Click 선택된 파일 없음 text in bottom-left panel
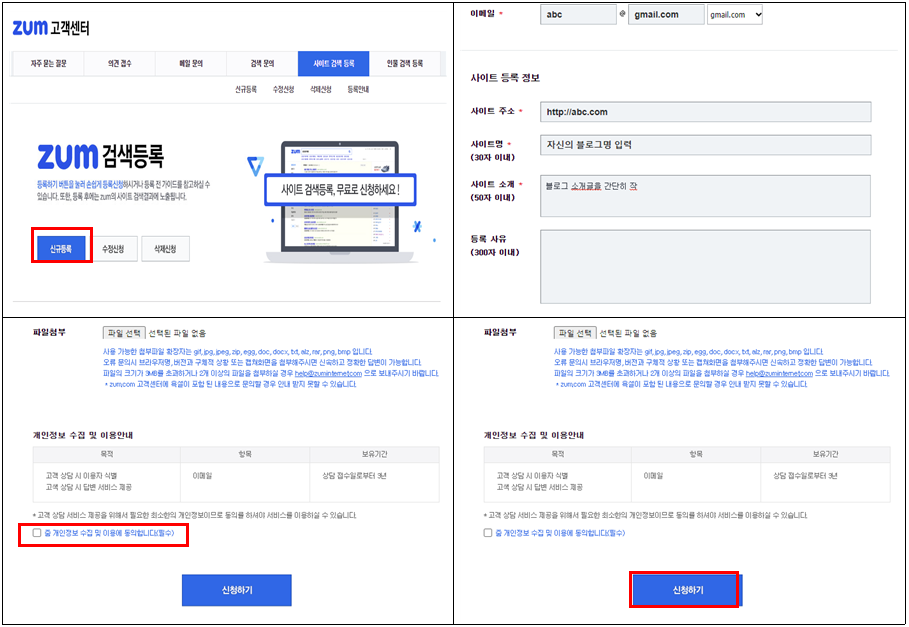The height and width of the screenshot is (627, 909). 177,333
